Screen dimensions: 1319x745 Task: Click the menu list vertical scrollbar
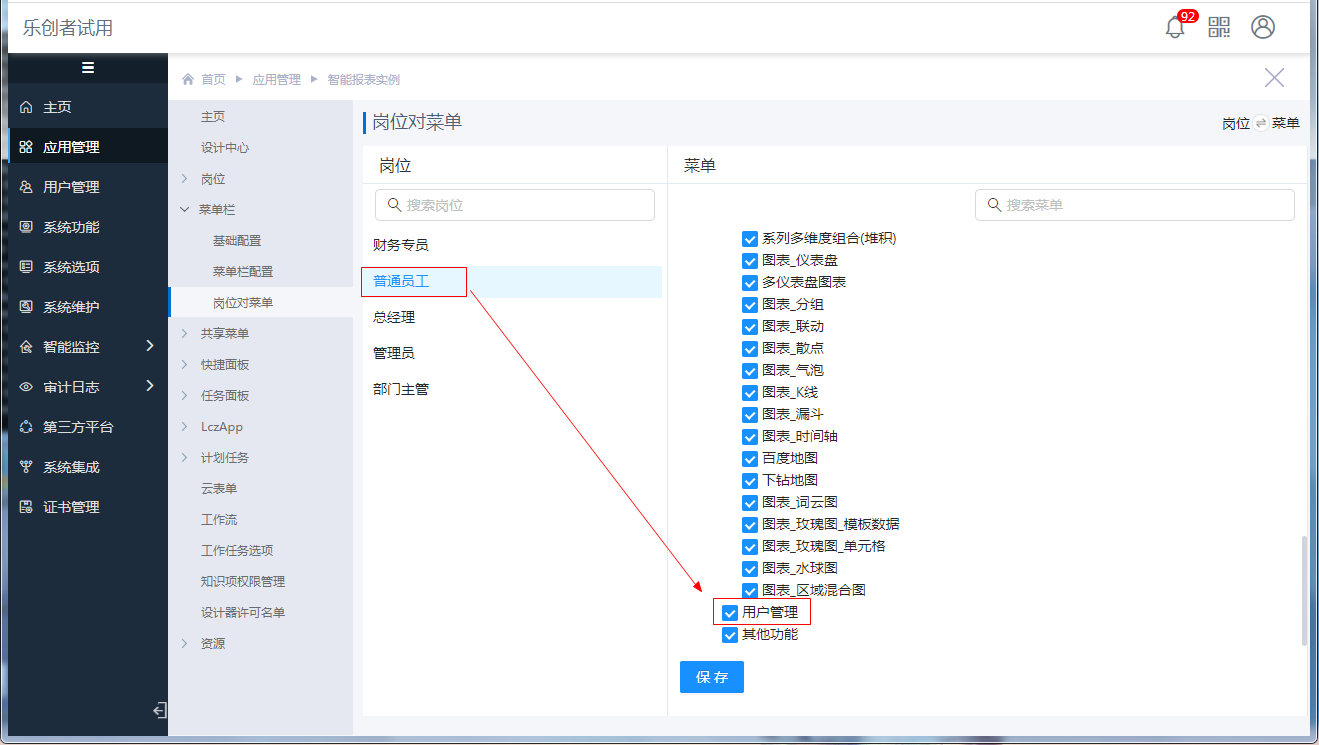tap(1302, 590)
